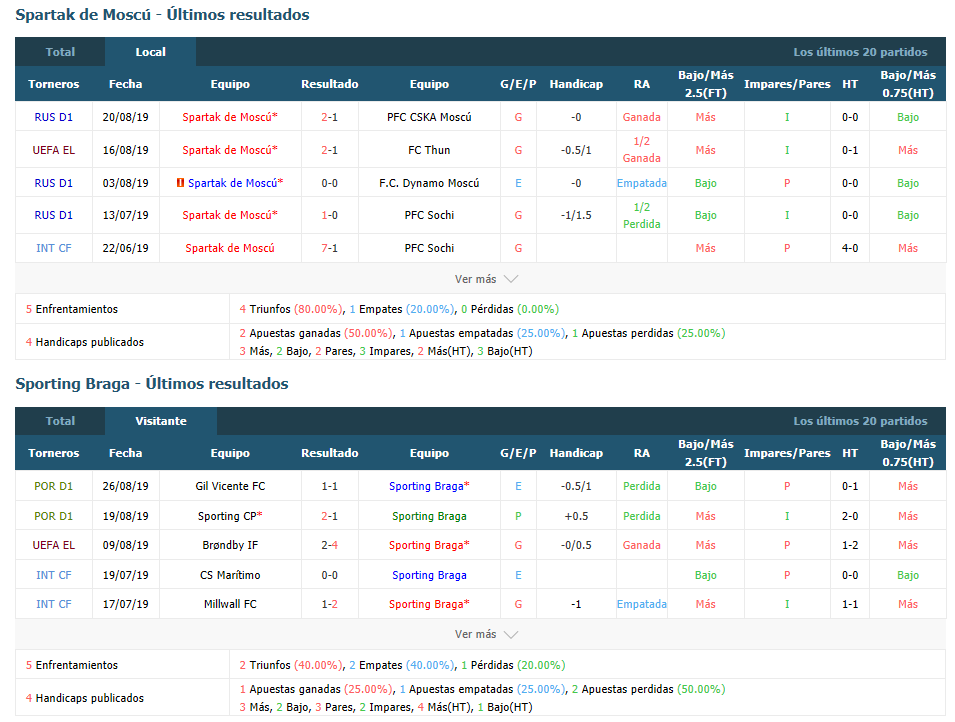The width and height of the screenshot is (955, 722).
Task: Click CS Marítimo team name
Action: coord(230,575)
